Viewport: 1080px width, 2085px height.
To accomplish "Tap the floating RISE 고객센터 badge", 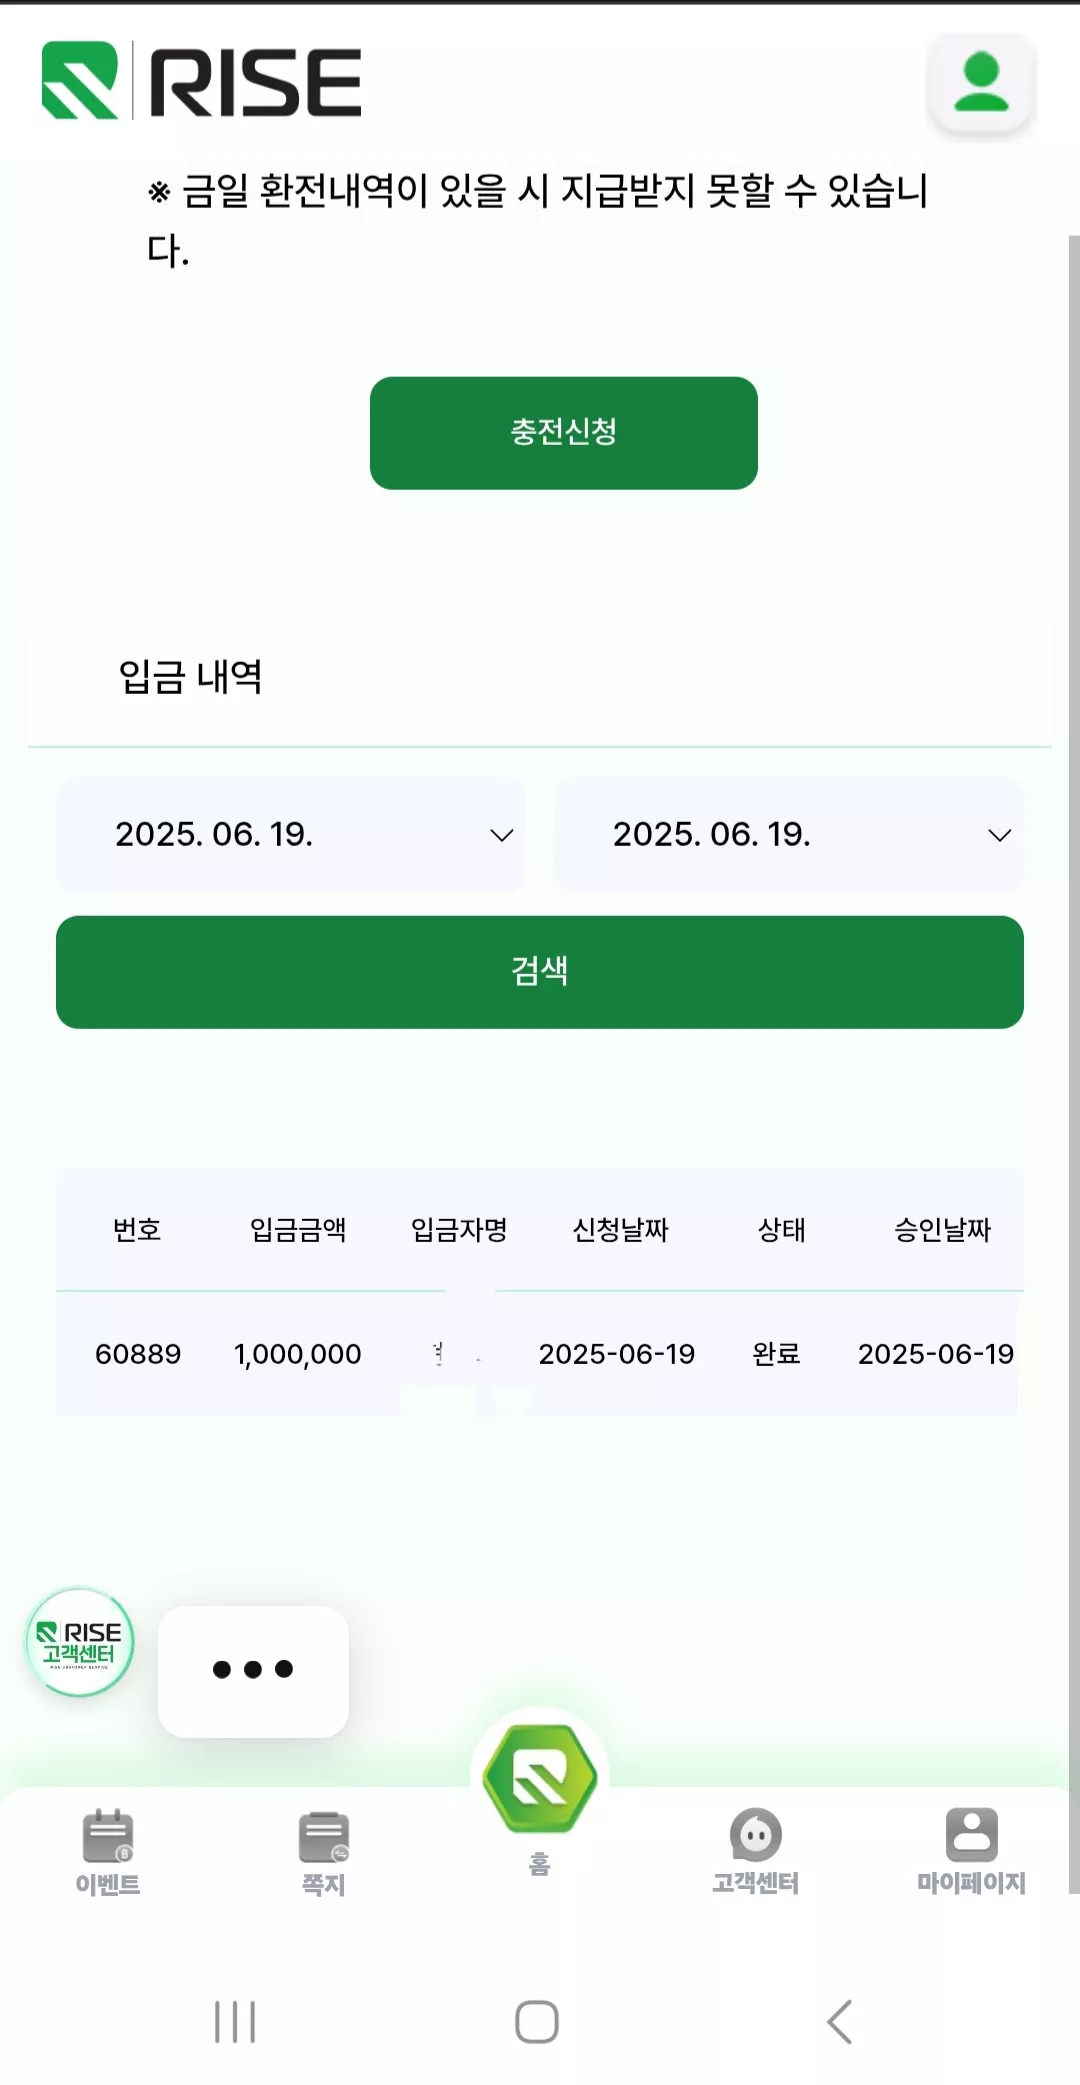I will 79,1642.
